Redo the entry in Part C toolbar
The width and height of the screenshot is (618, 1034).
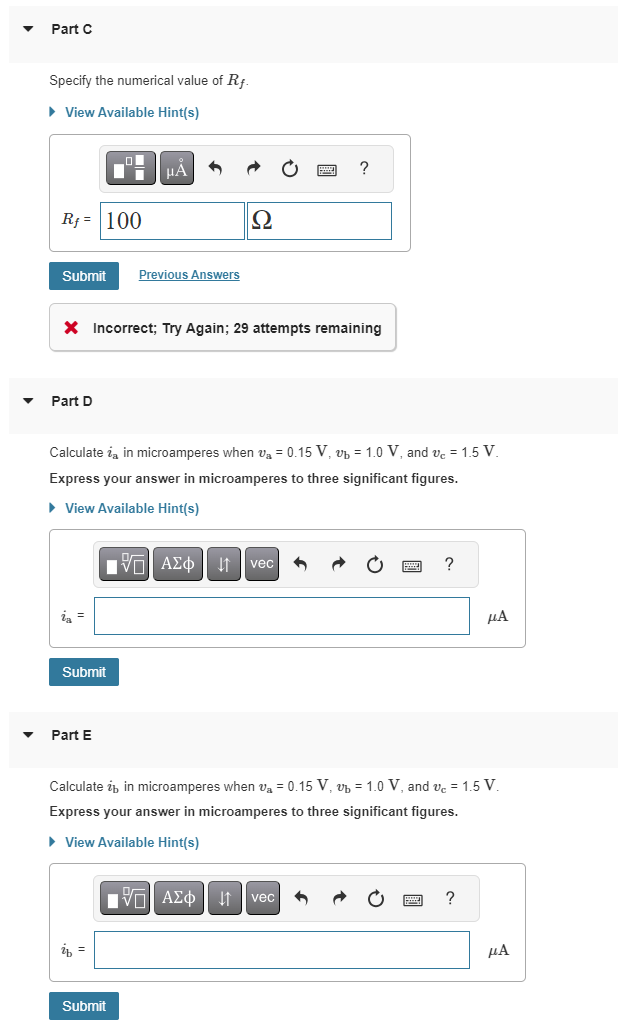(252, 168)
